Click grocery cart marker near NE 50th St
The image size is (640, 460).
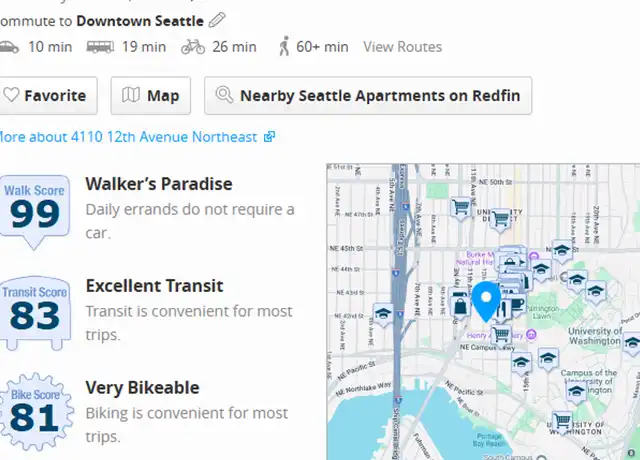click(461, 209)
